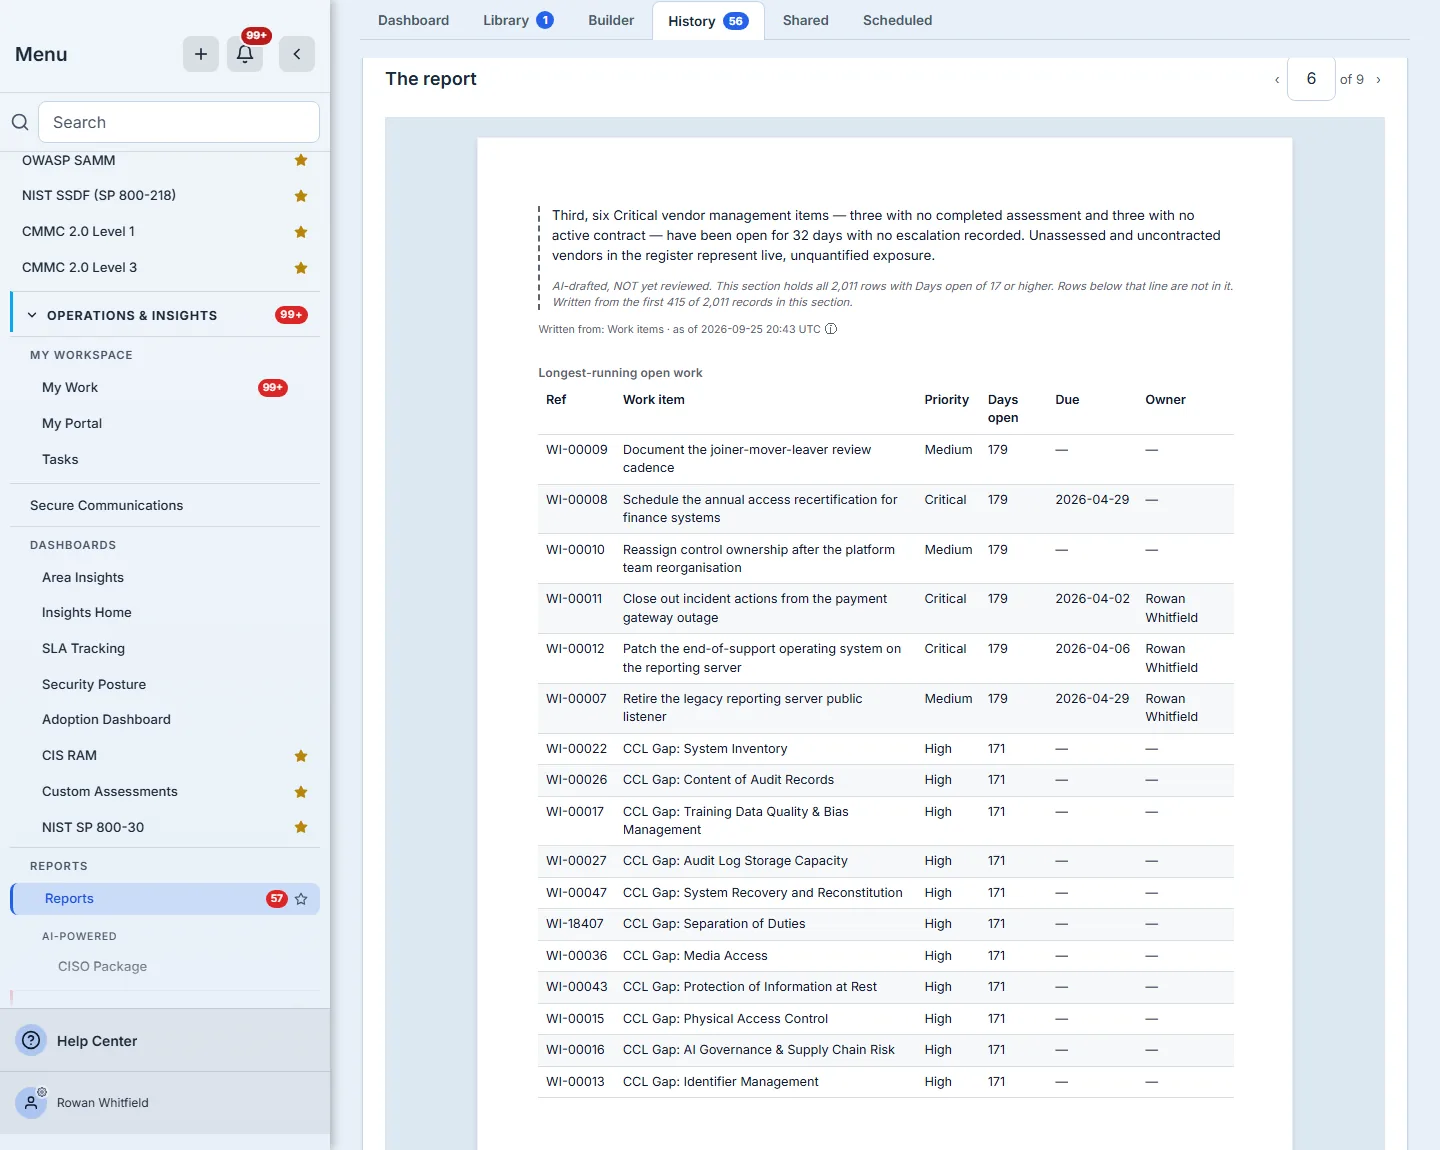Image resolution: width=1440 pixels, height=1150 pixels.
Task: Select the WI-18407 reference cell
Action: coord(575,924)
